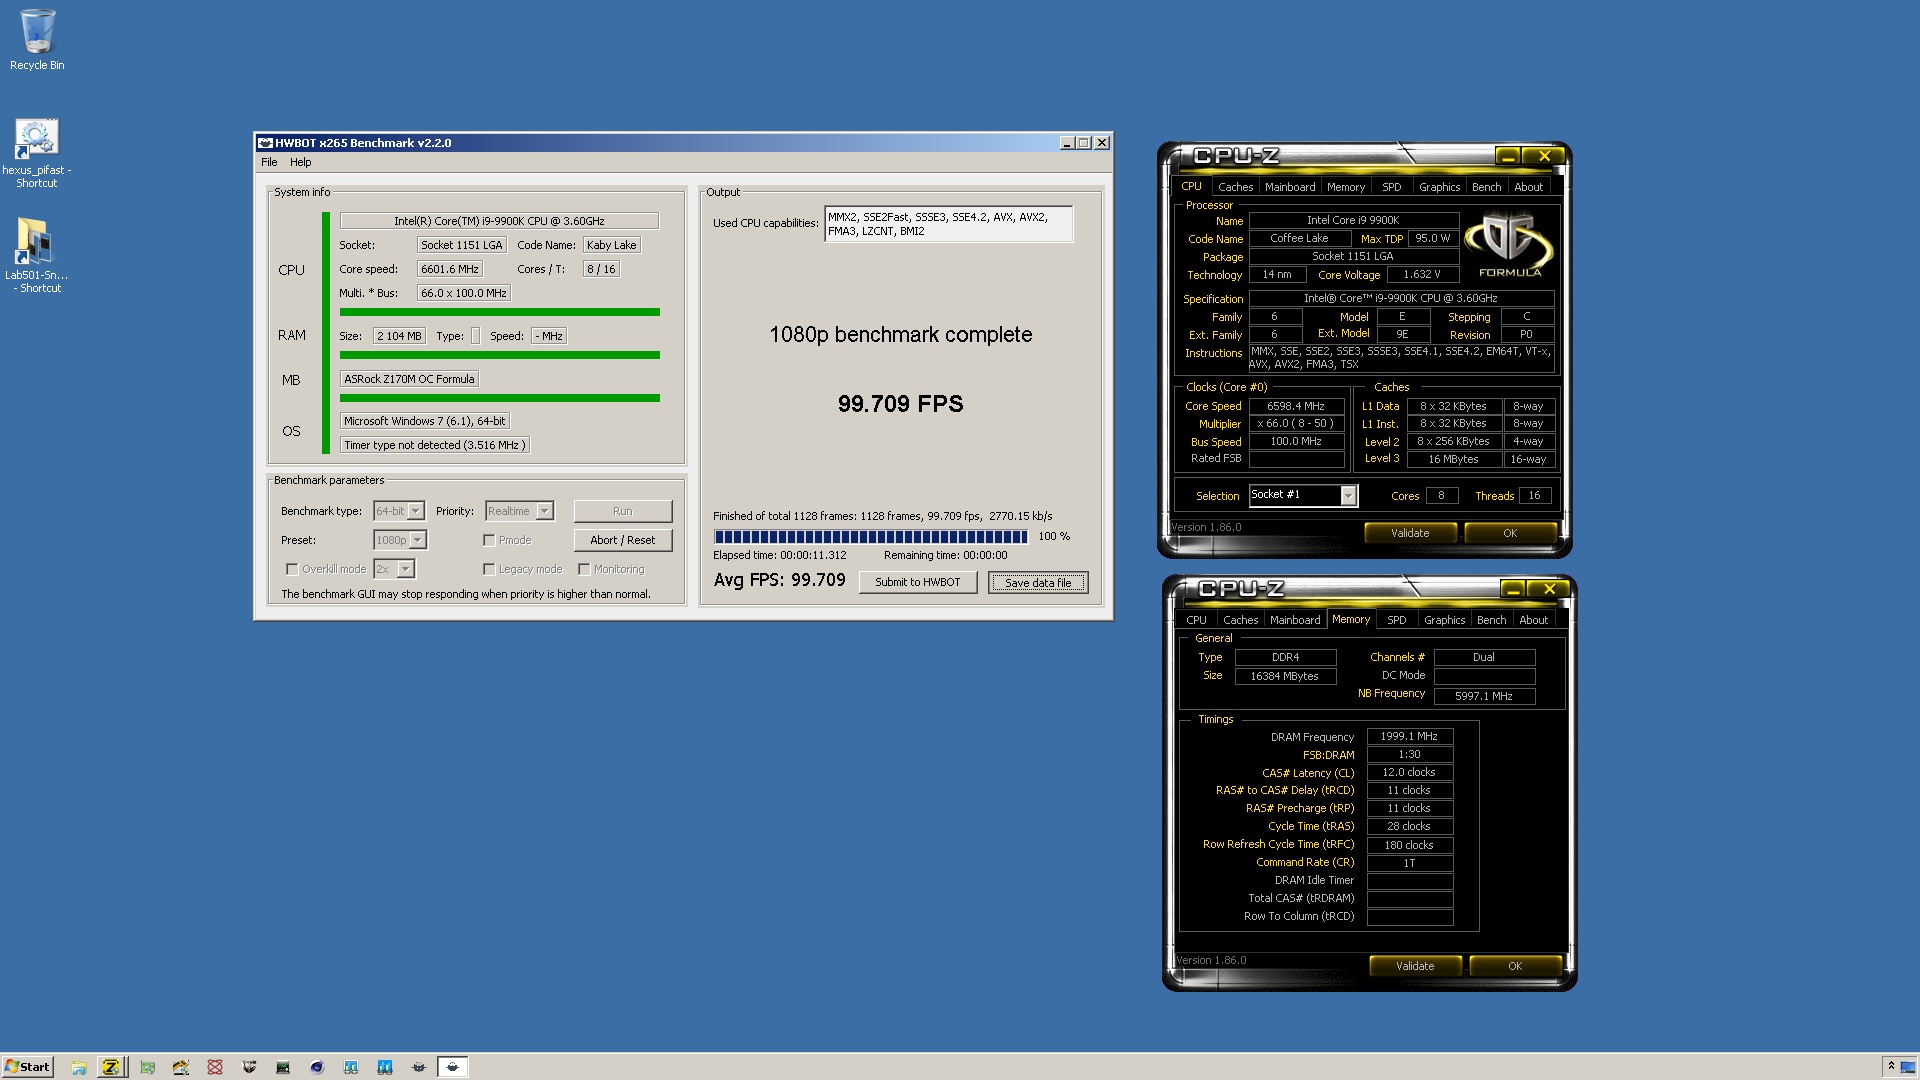The width and height of the screenshot is (1920, 1080).
Task: Show hidden system tray icons
Action: (x=1890, y=1067)
